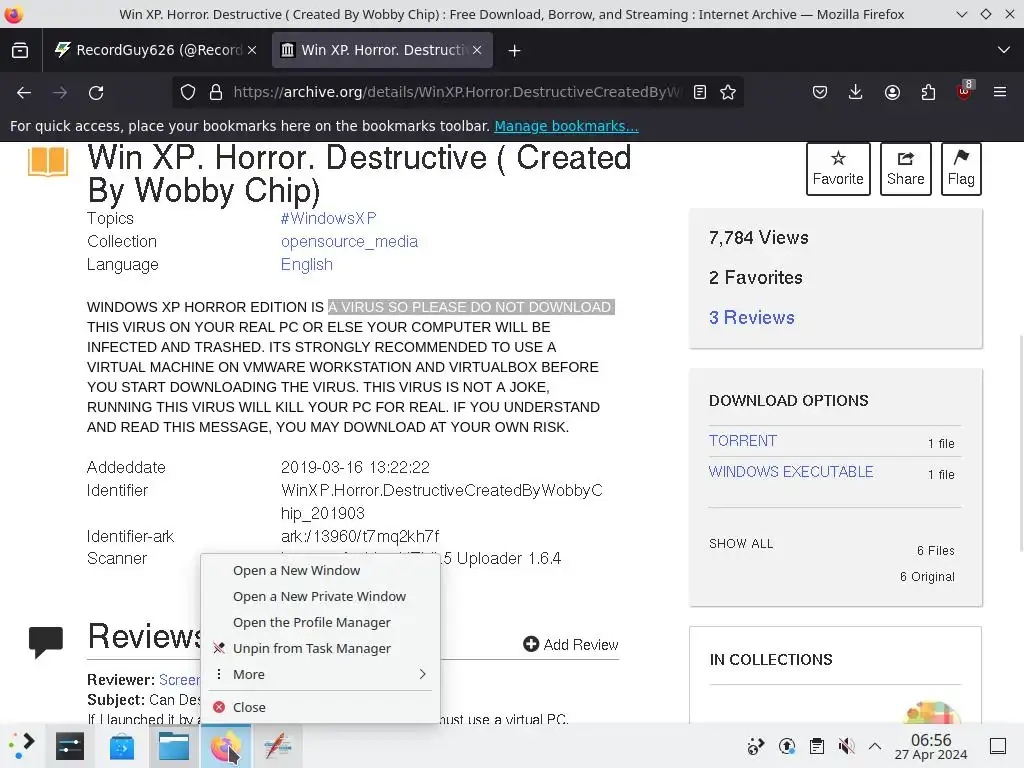This screenshot has width=1024, height=768.
Task: Close the Win XP. Horror tab
Action: click(x=477, y=50)
